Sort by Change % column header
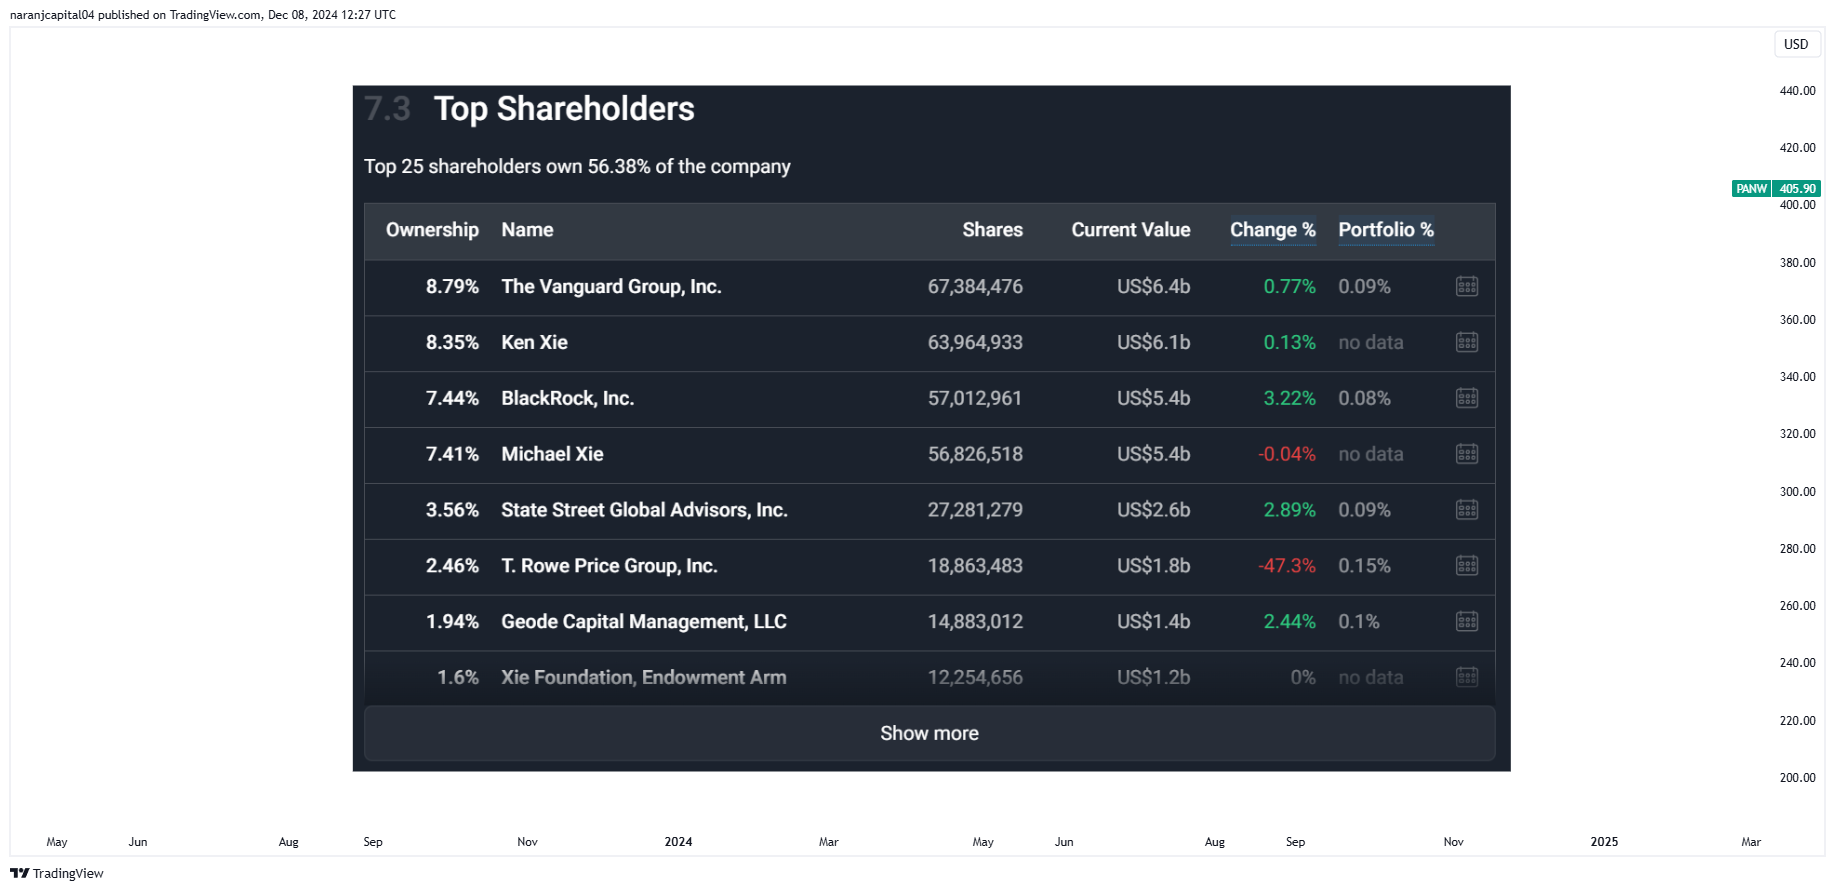 [x=1273, y=230]
